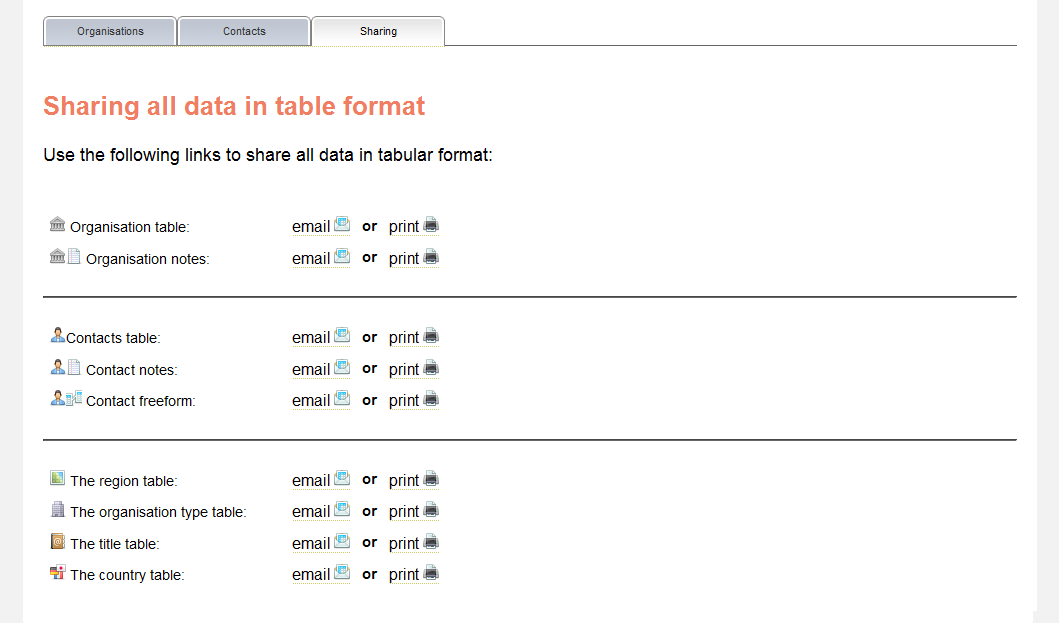Screen dimensions: 1059x623
Task: Click the bank icon beside Organisation table
Action: coord(57,224)
